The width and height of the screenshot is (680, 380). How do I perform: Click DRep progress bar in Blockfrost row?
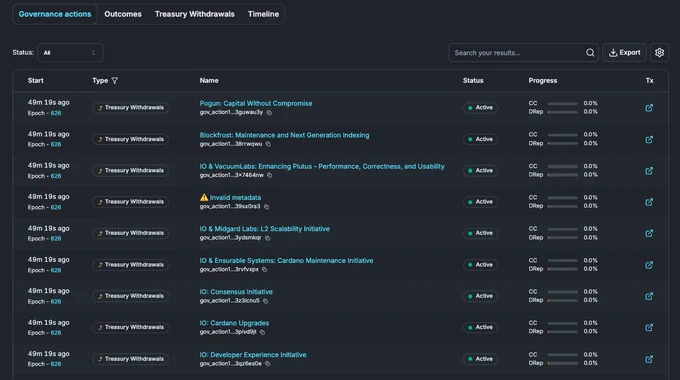pyautogui.click(x=562, y=143)
